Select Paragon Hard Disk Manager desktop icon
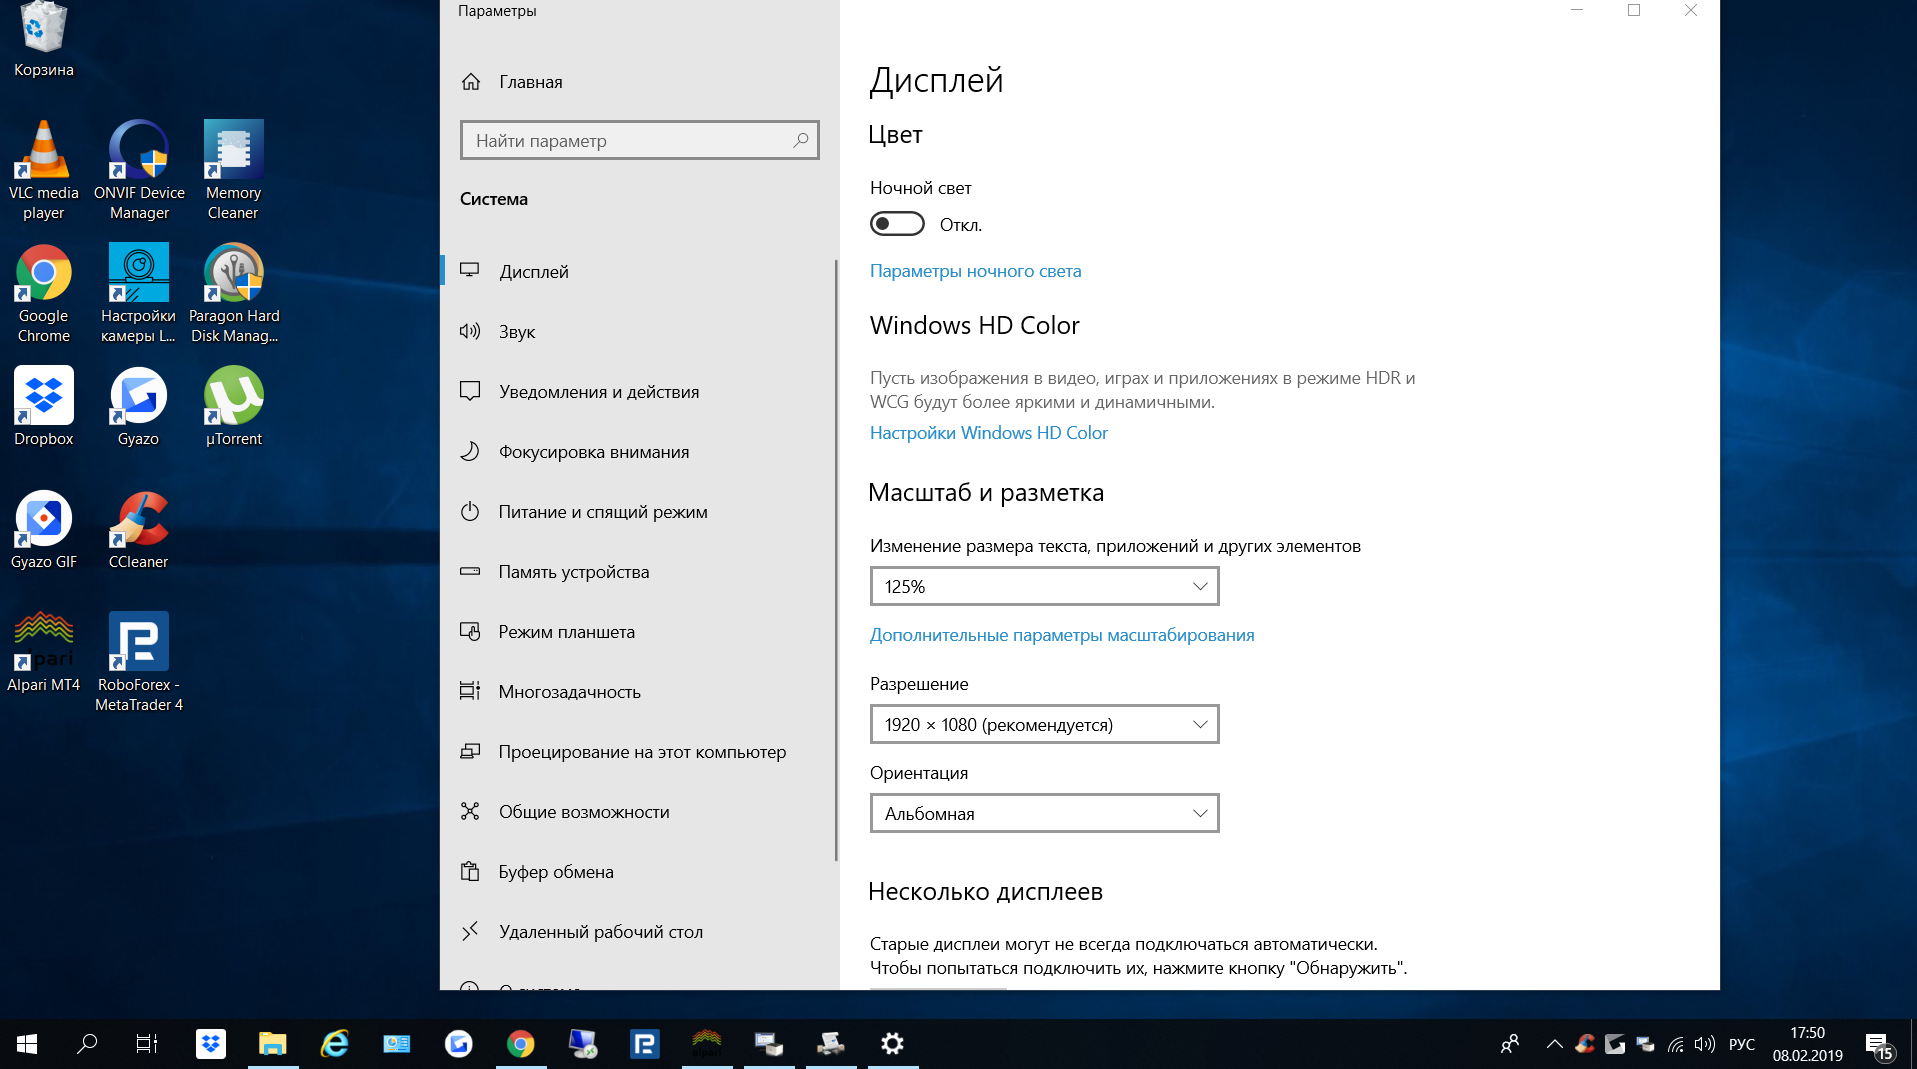This screenshot has height=1069, width=1917. (x=234, y=294)
